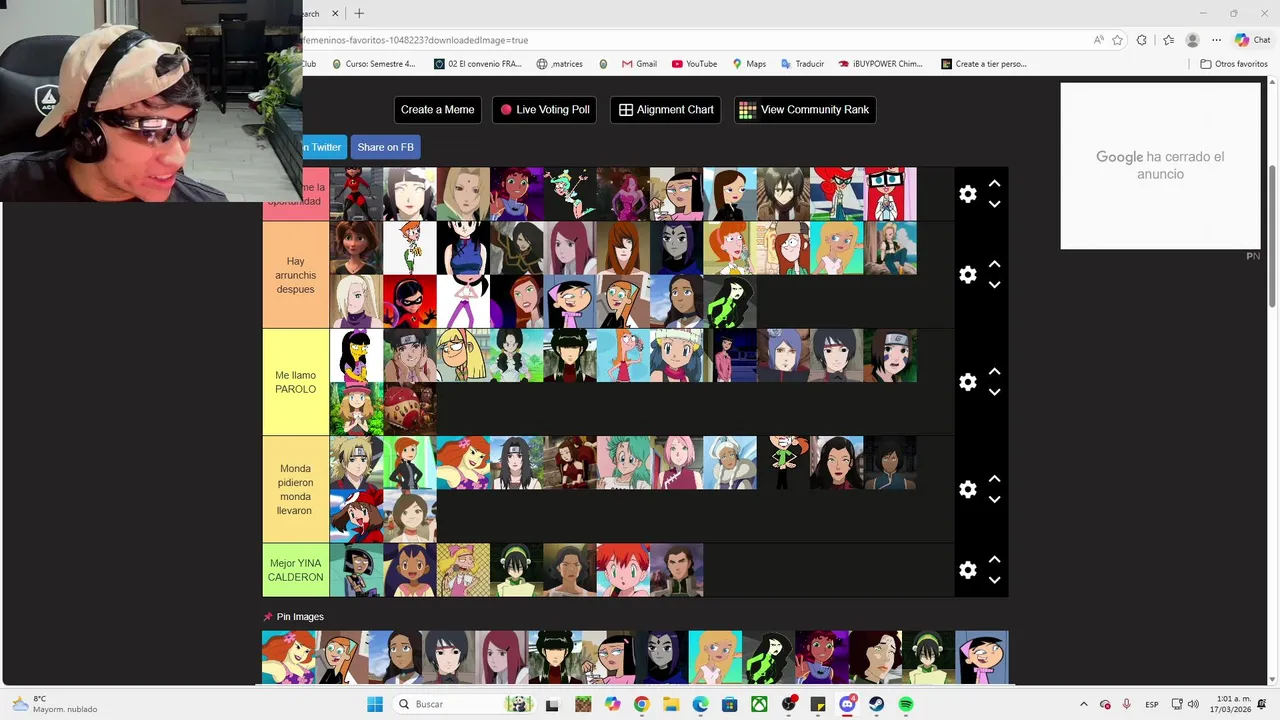This screenshot has height=720, width=1280.
Task: Open Microsoft Edge from taskbar
Action: click(700, 704)
